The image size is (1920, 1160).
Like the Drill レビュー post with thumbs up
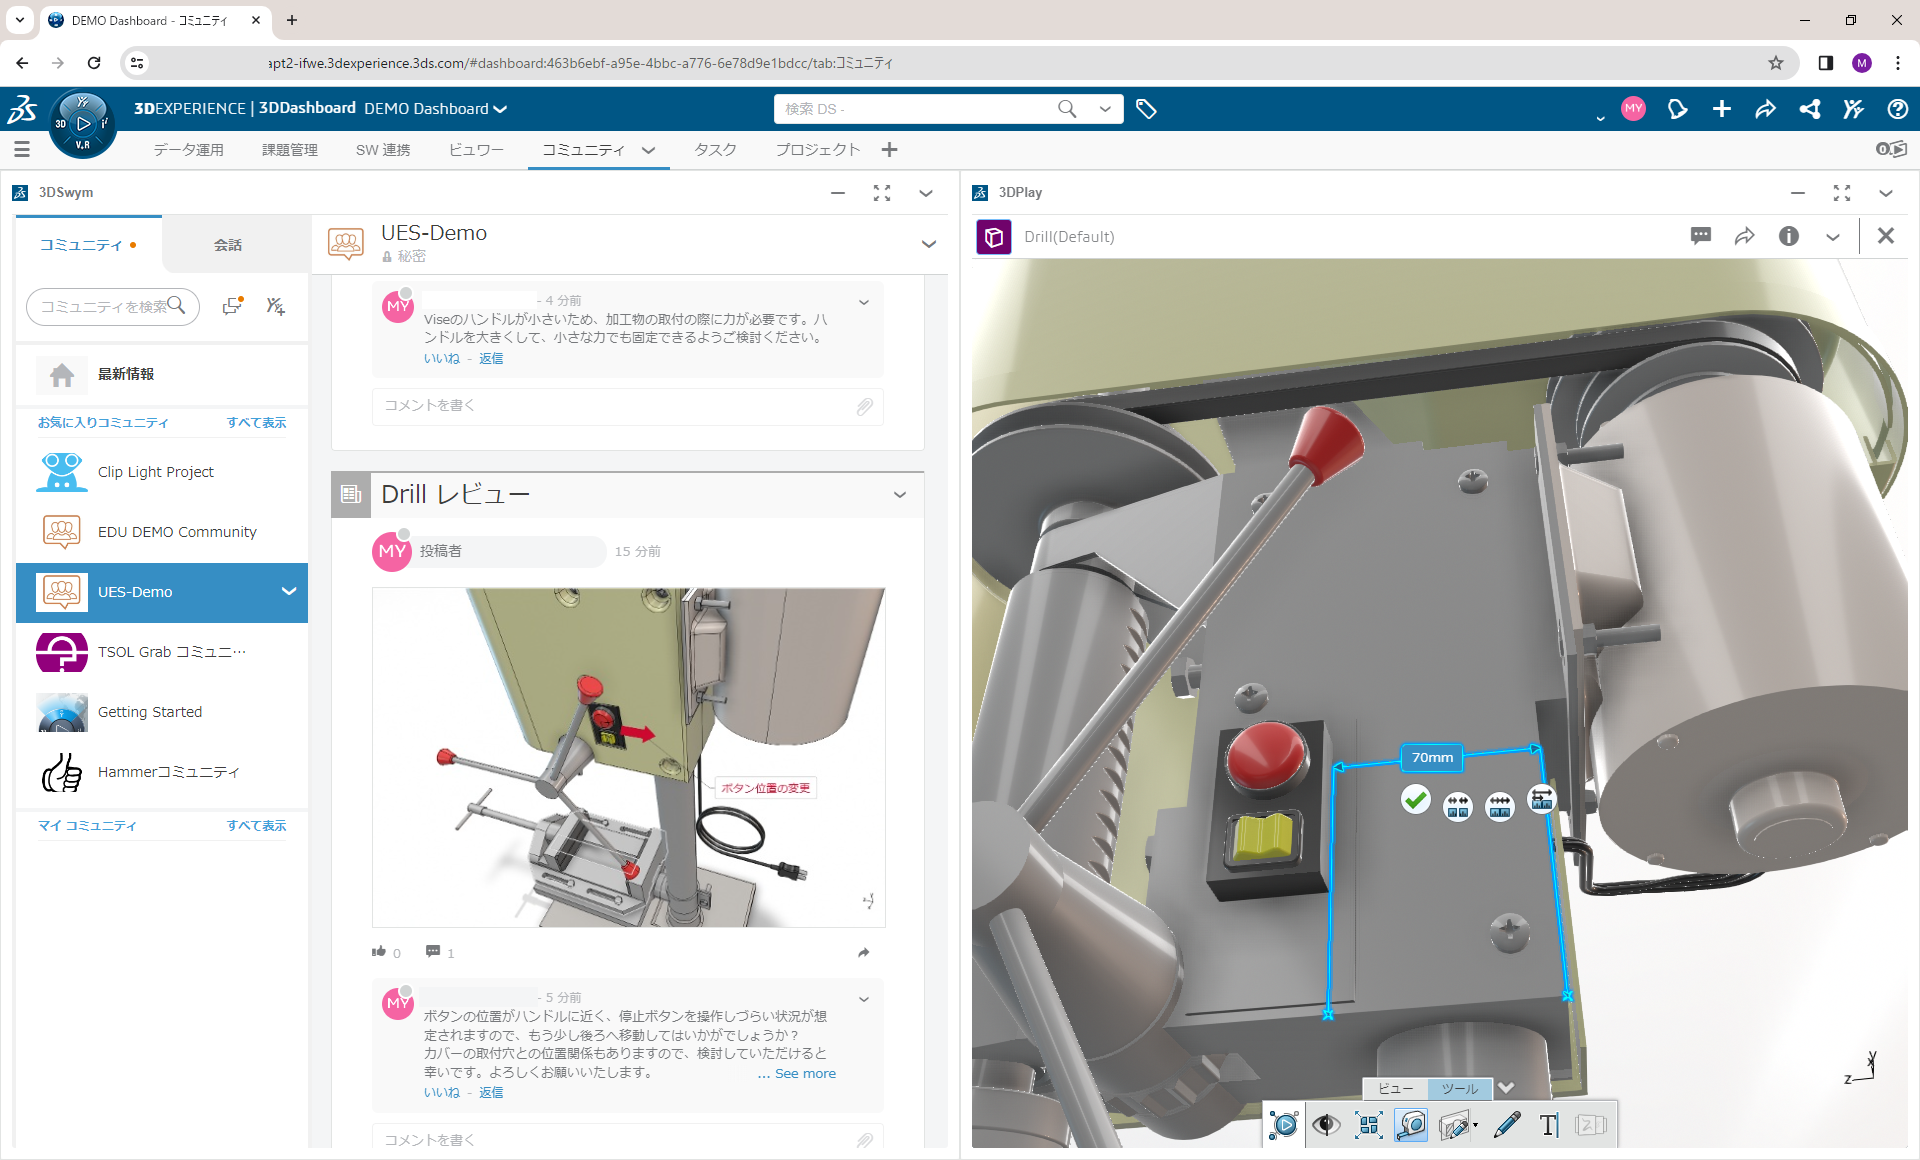pyautogui.click(x=379, y=952)
